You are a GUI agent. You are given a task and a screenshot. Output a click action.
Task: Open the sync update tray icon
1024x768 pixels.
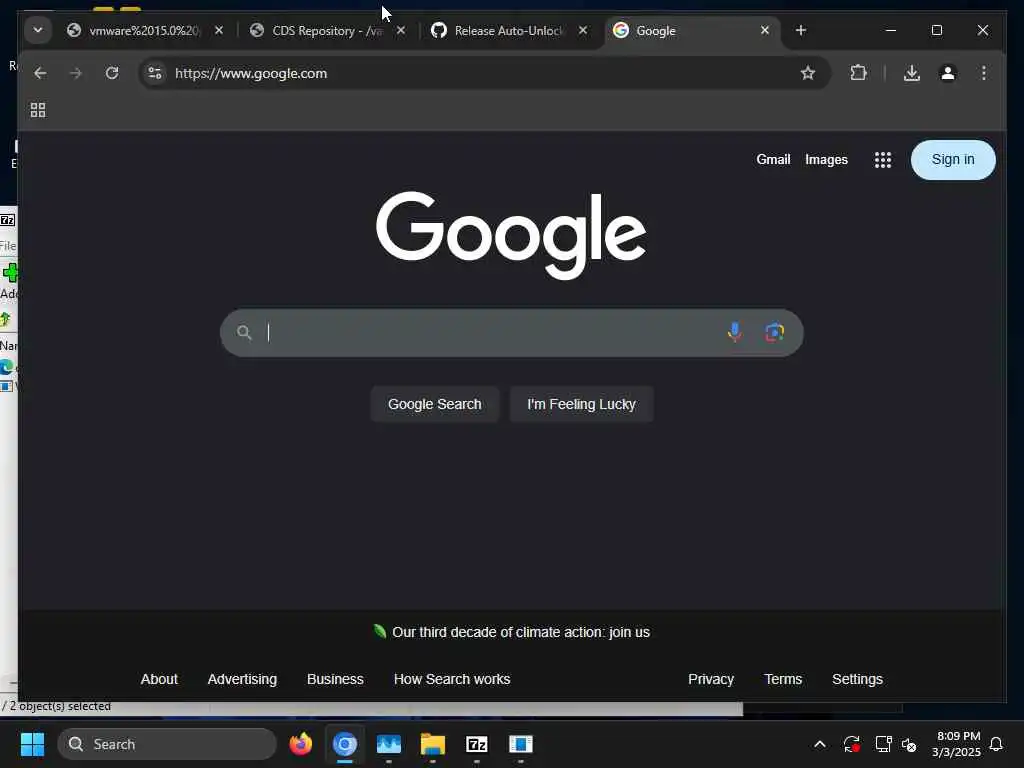(851, 744)
